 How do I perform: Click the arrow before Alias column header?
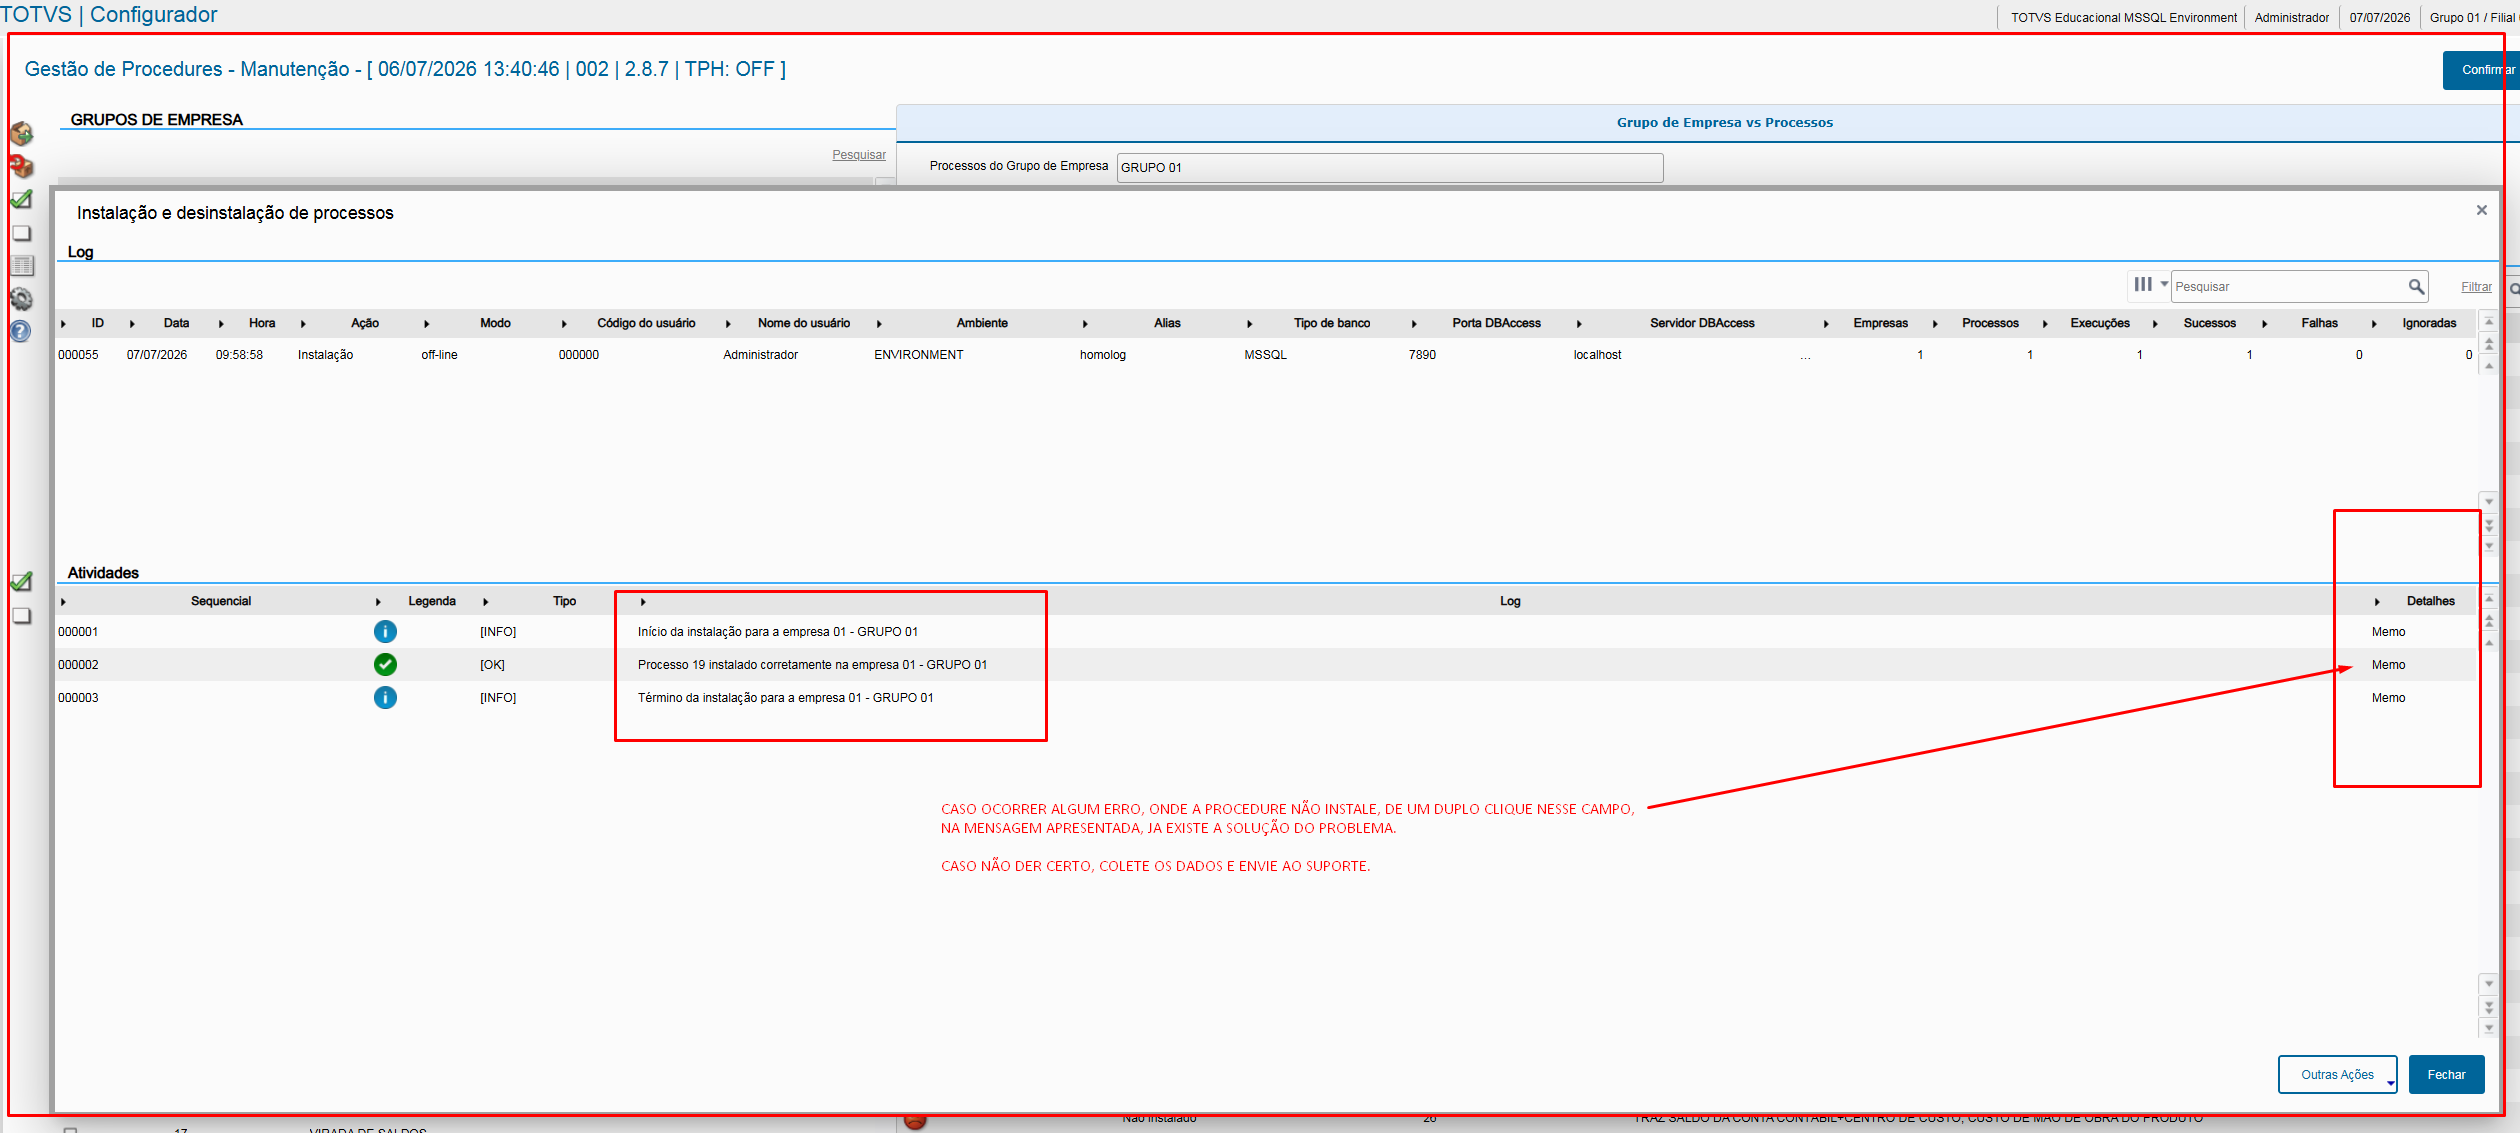click(1085, 324)
